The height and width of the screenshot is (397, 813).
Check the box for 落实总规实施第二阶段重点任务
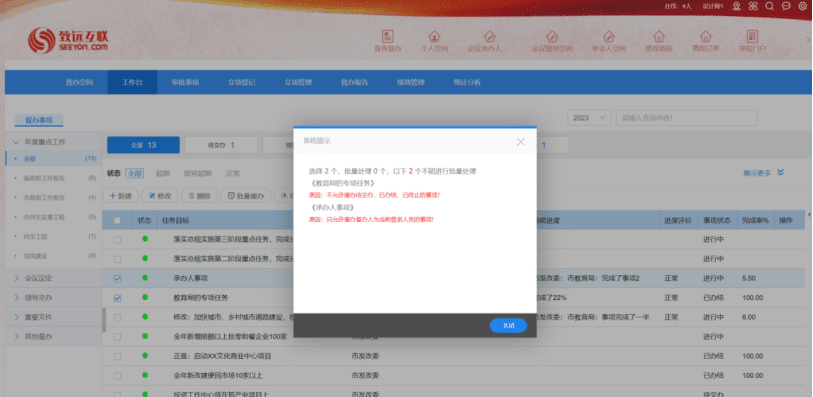pyautogui.click(x=117, y=259)
